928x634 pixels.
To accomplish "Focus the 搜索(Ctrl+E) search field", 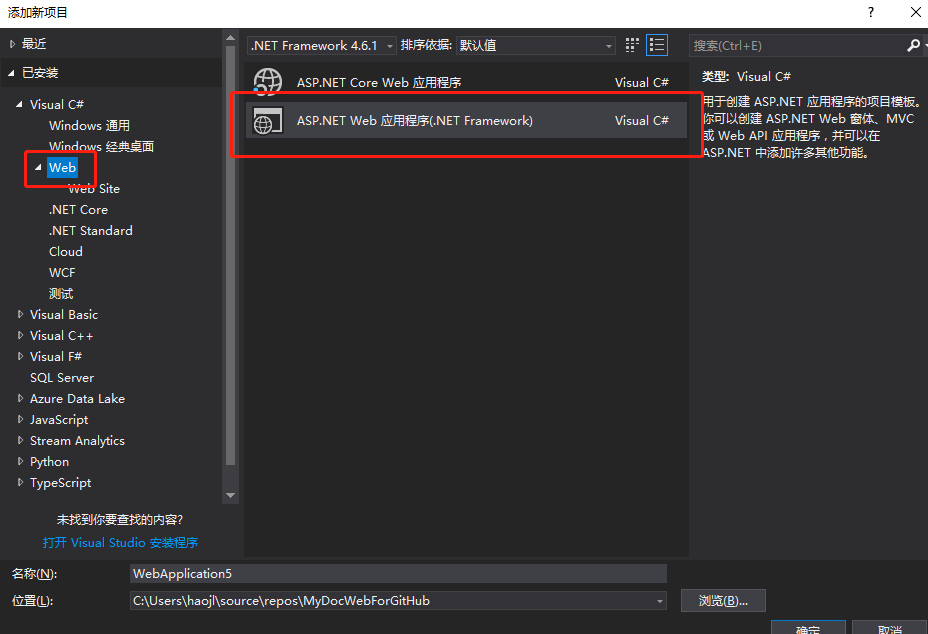I will pyautogui.click(x=797, y=46).
